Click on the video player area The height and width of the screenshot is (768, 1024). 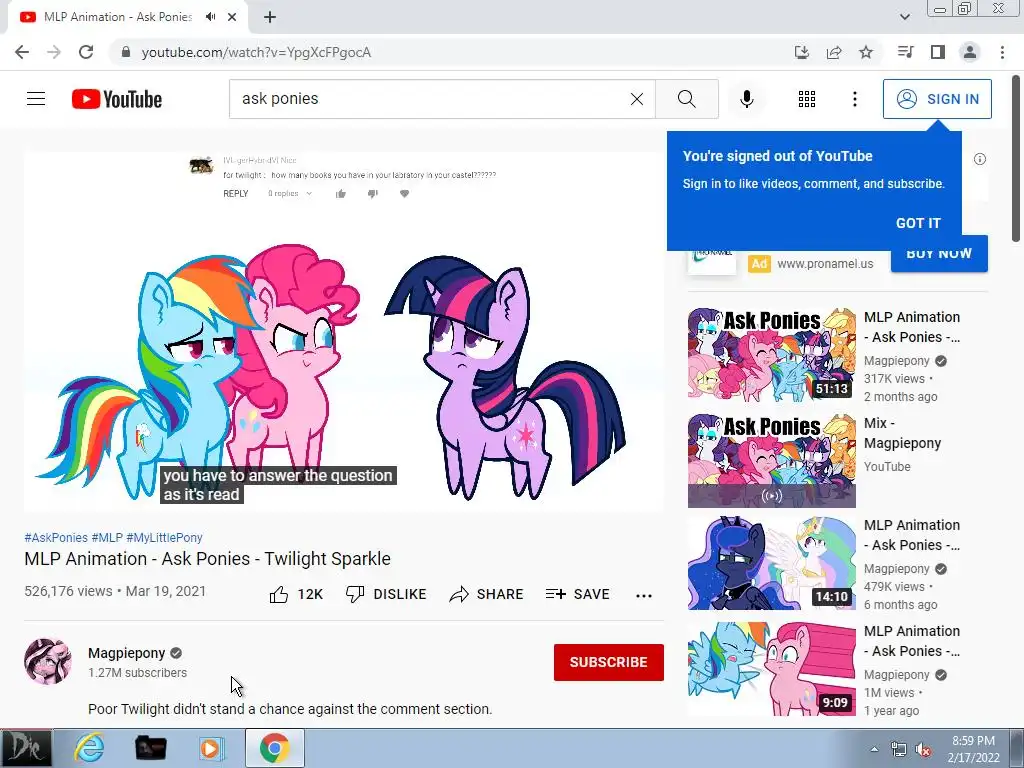pos(344,332)
